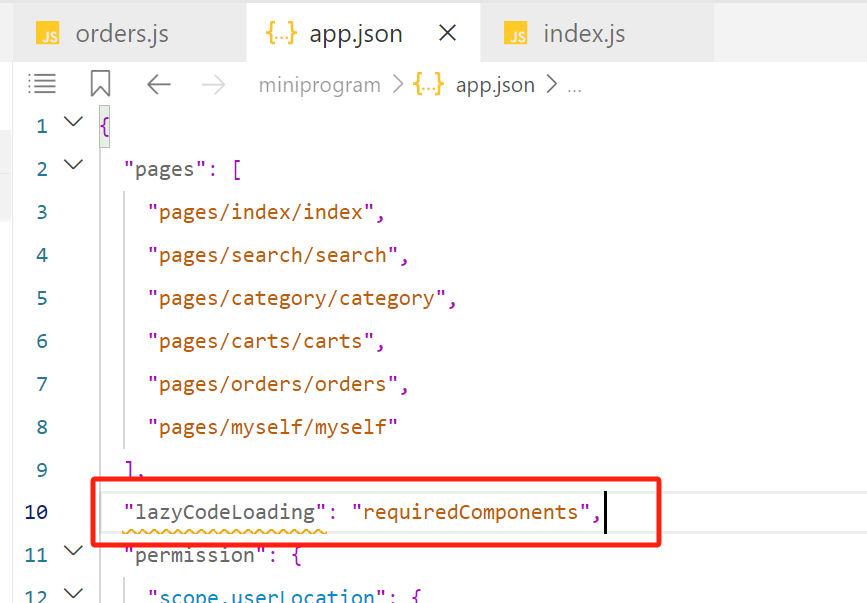Click line number 10 in the gutter
867x603 pixels.
[36, 512]
